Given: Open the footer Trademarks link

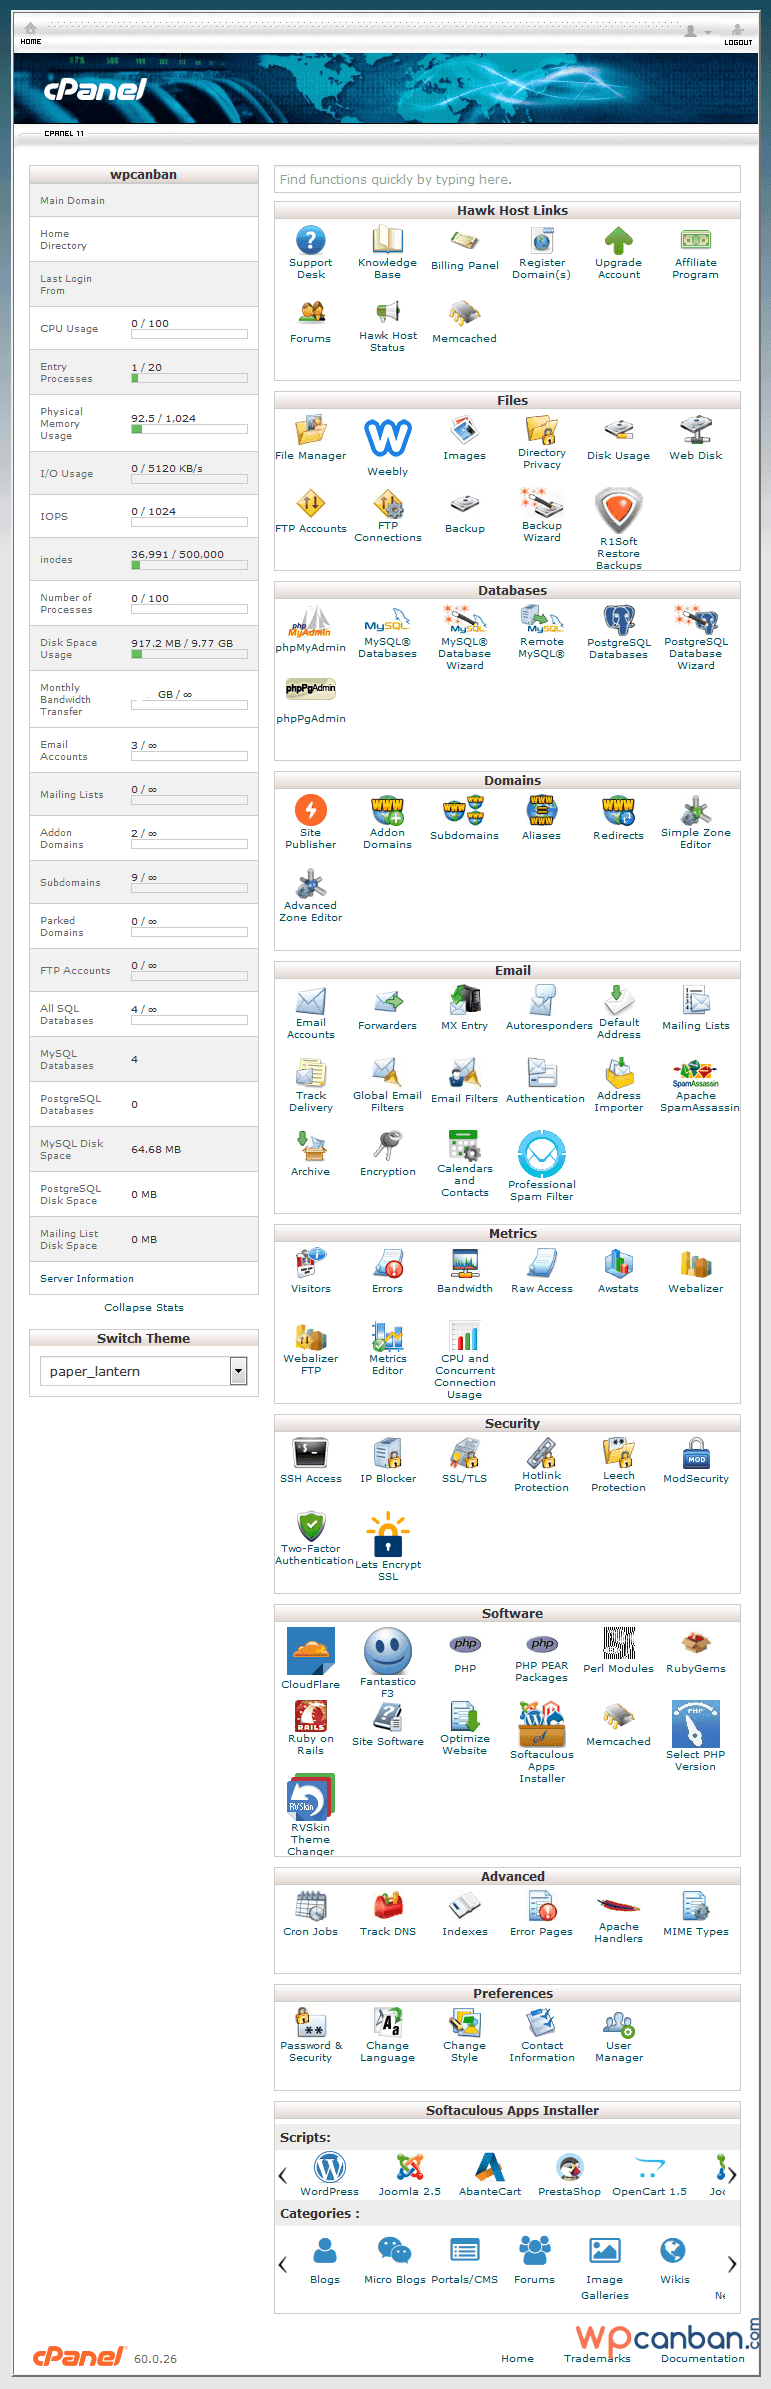Looking at the screenshot, I should point(597,2358).
